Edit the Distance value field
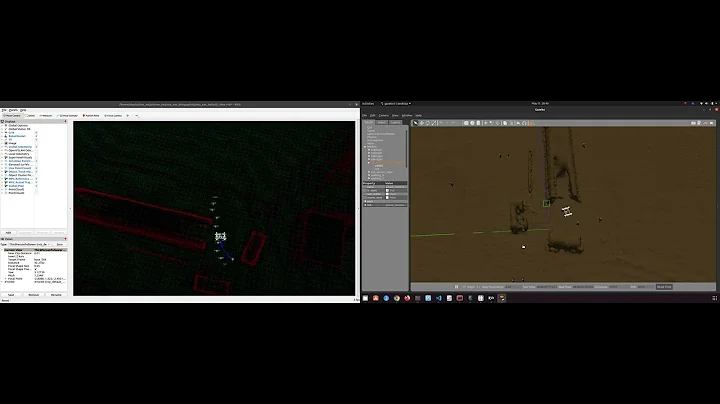This screenshot has width=720, height=404. (x=50, y=263)
